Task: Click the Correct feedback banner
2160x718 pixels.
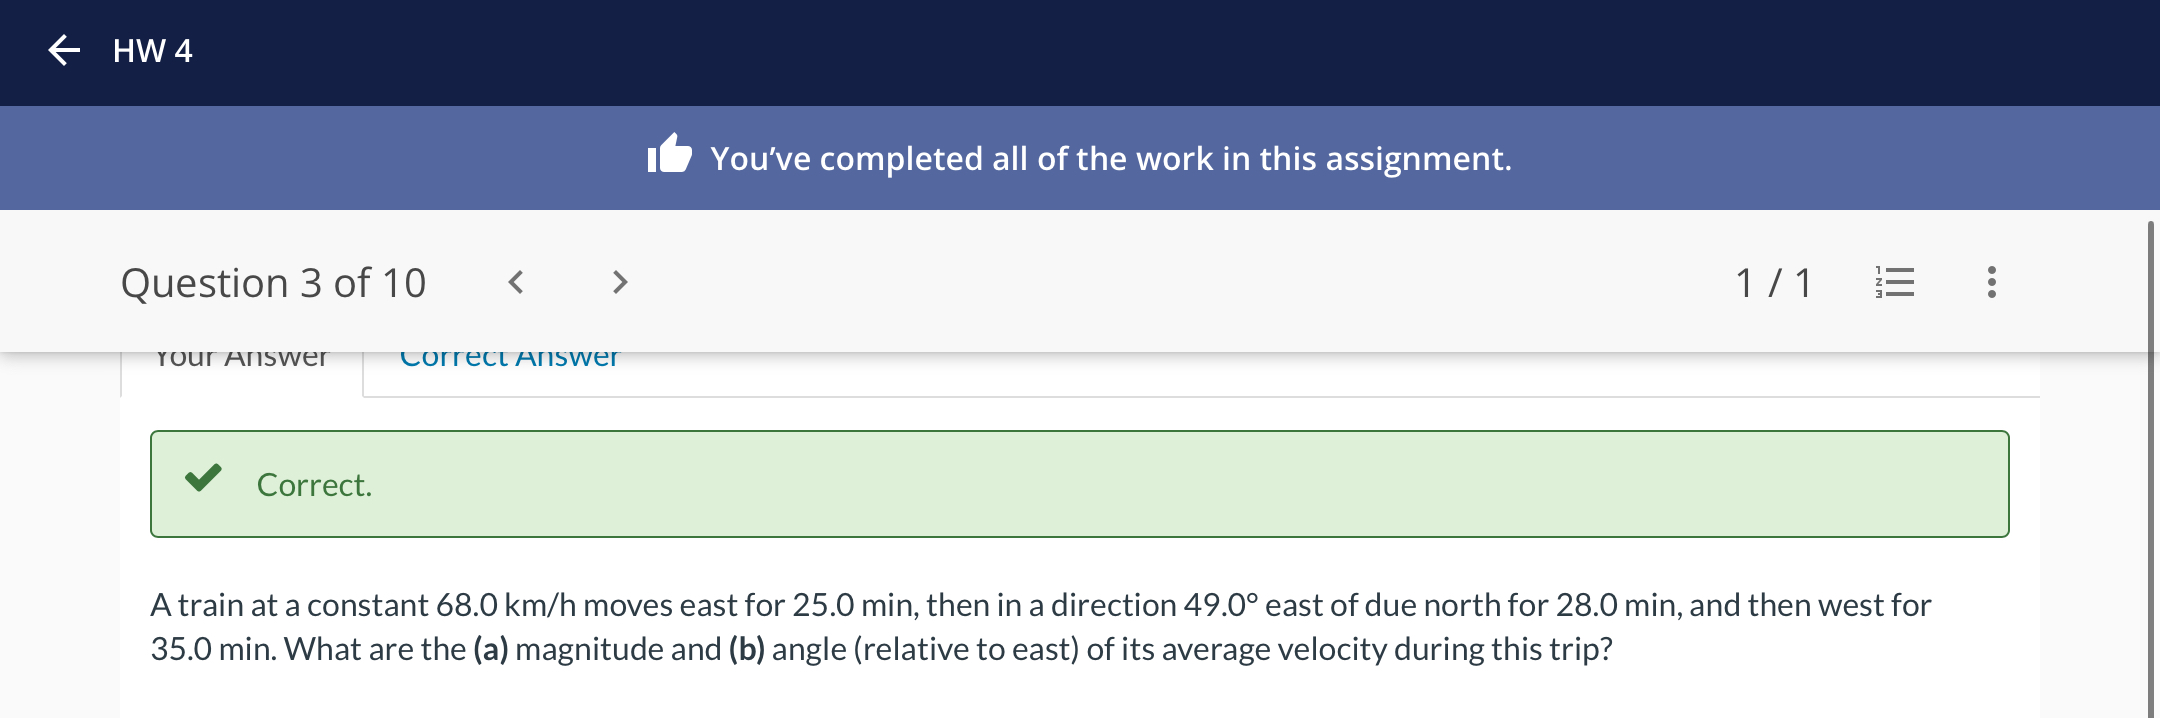Action: coord(1080,484)
